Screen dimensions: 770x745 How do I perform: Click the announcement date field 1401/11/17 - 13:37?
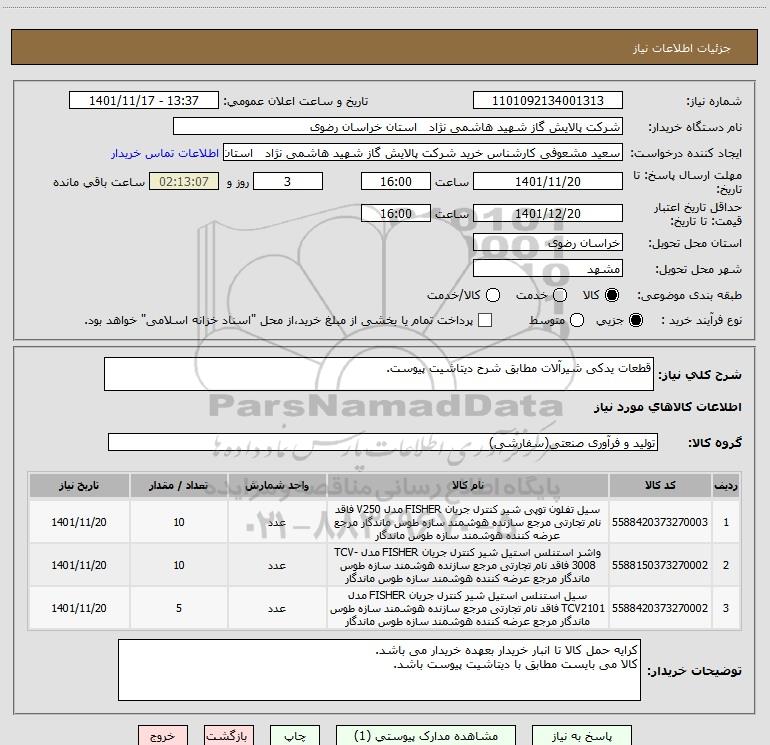coord(144,100)
